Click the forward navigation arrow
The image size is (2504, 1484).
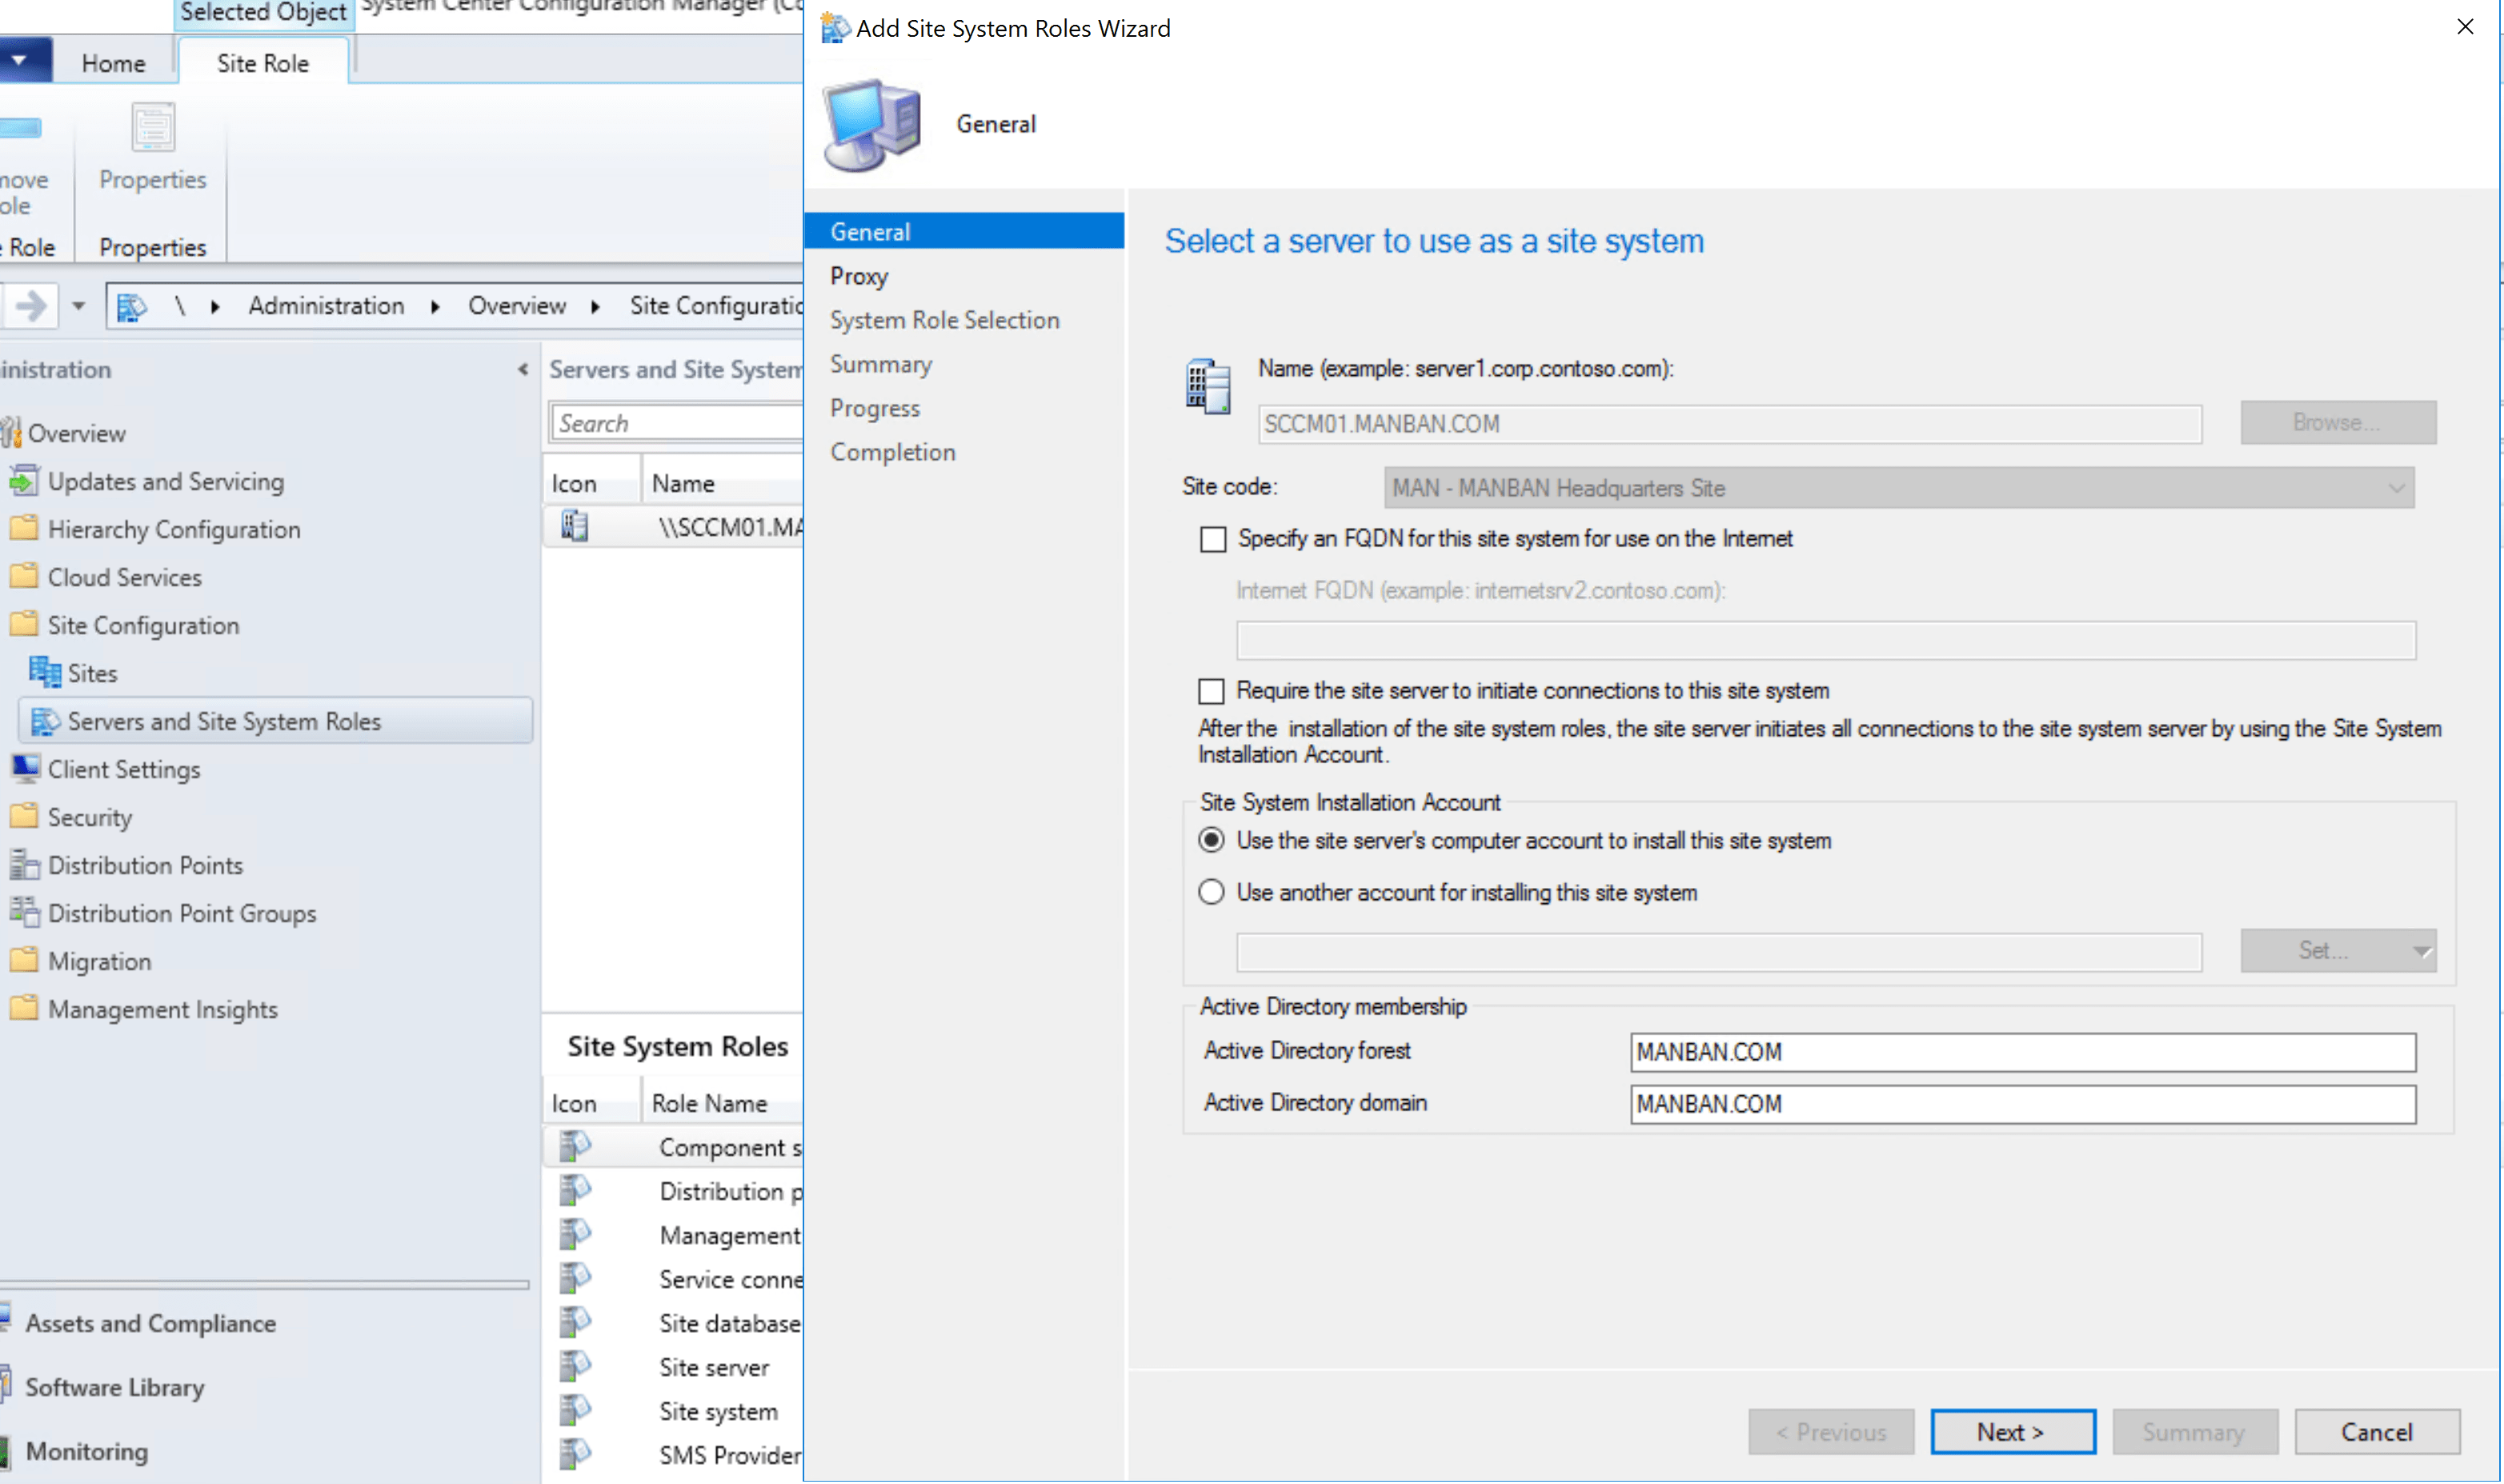coord(30,305)
